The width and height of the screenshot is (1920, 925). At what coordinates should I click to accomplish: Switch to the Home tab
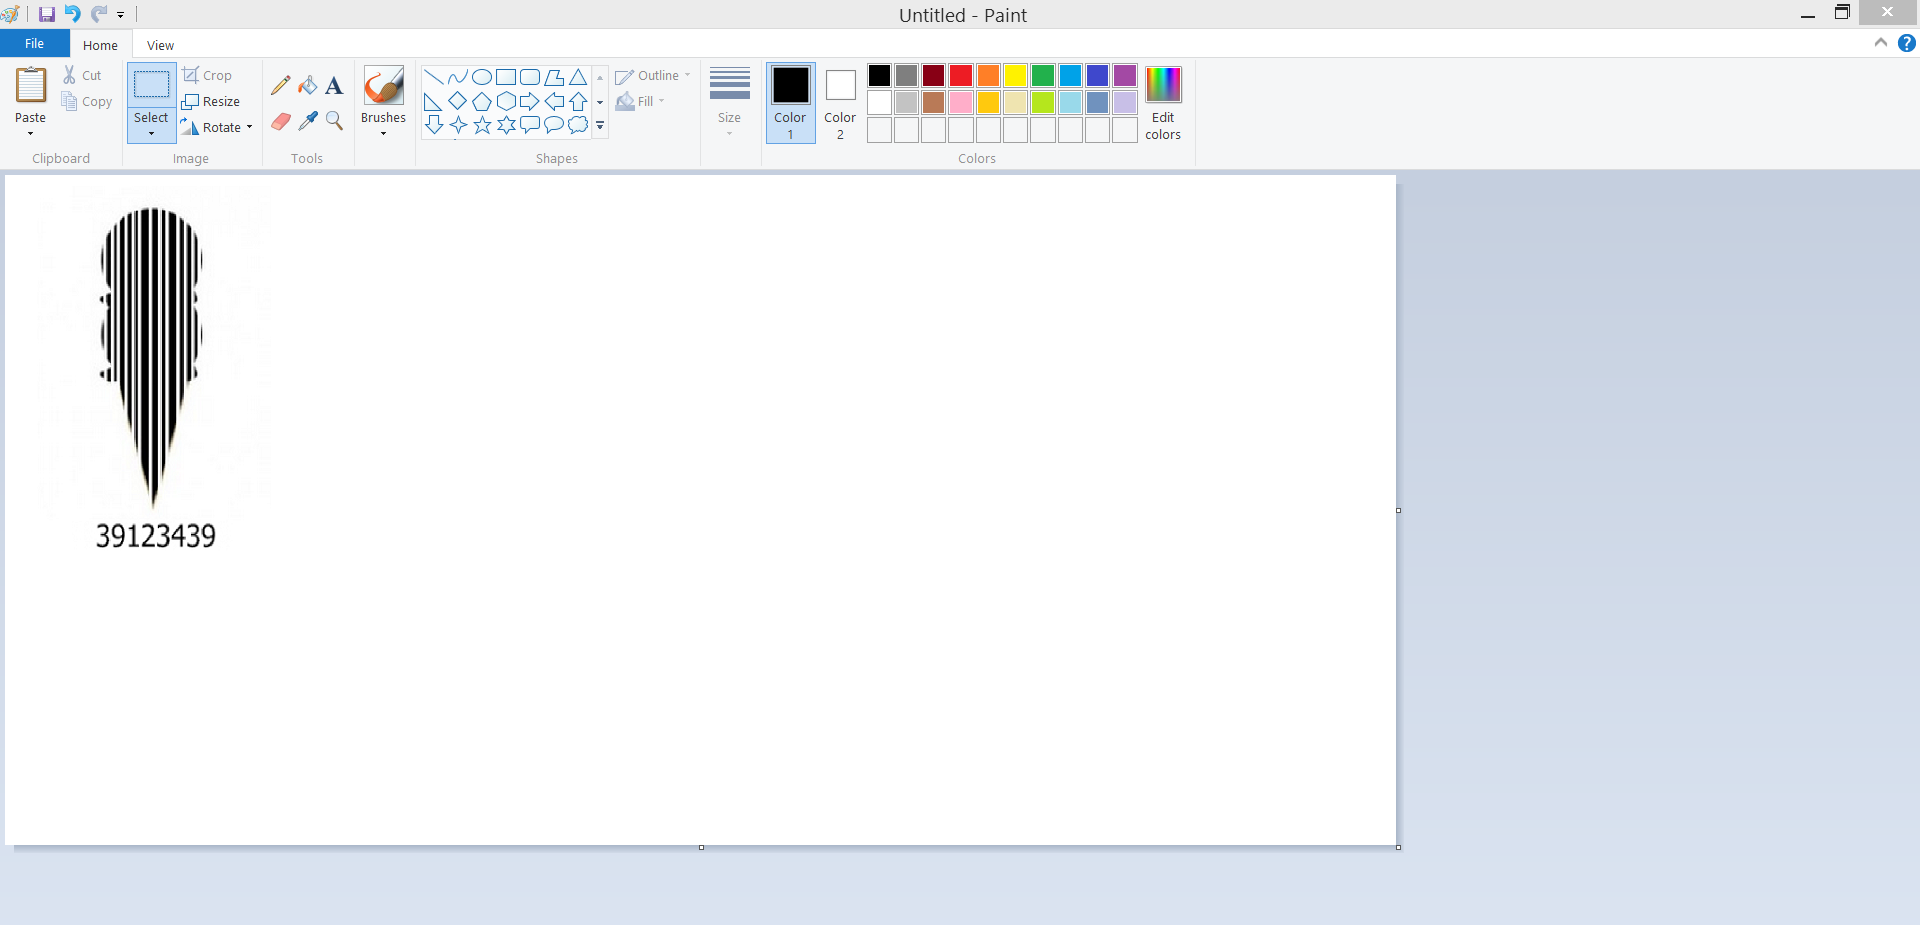coord(100,45)
